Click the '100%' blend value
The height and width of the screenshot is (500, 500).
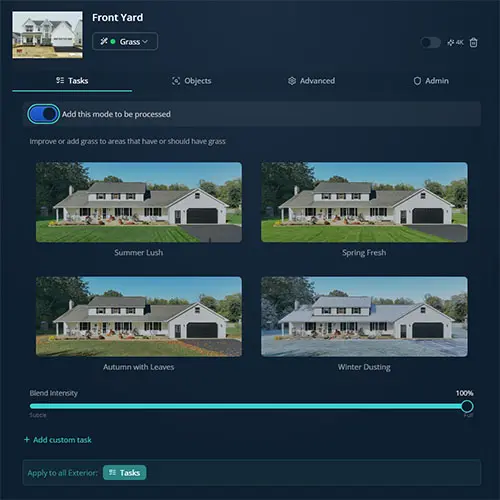465,393
